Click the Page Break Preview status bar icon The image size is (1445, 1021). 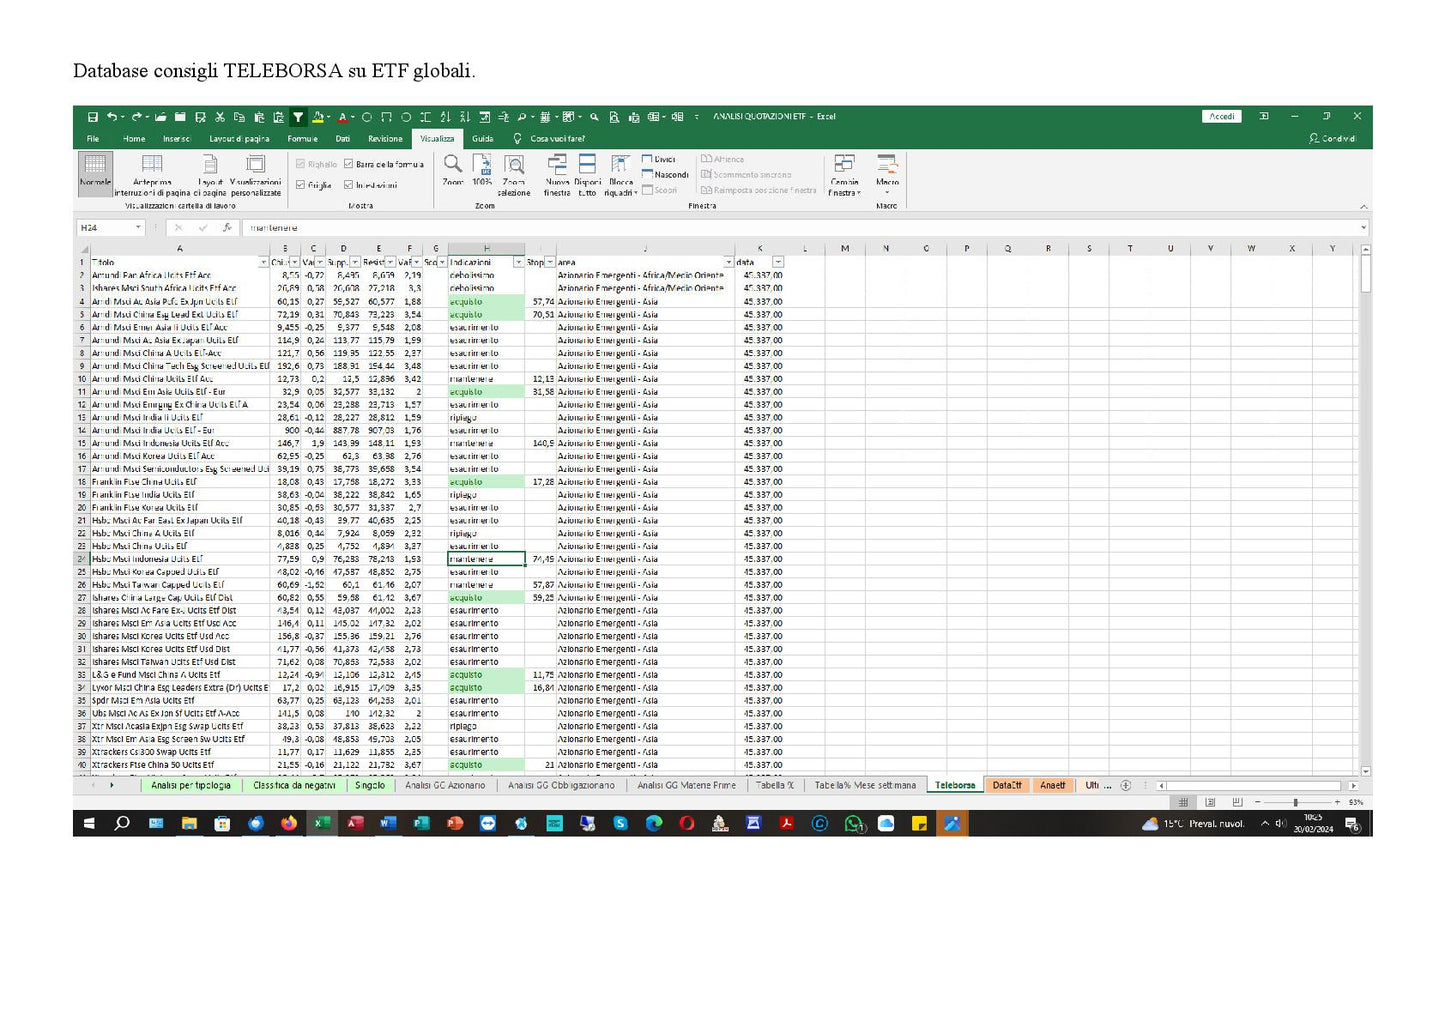(1237, 802)
